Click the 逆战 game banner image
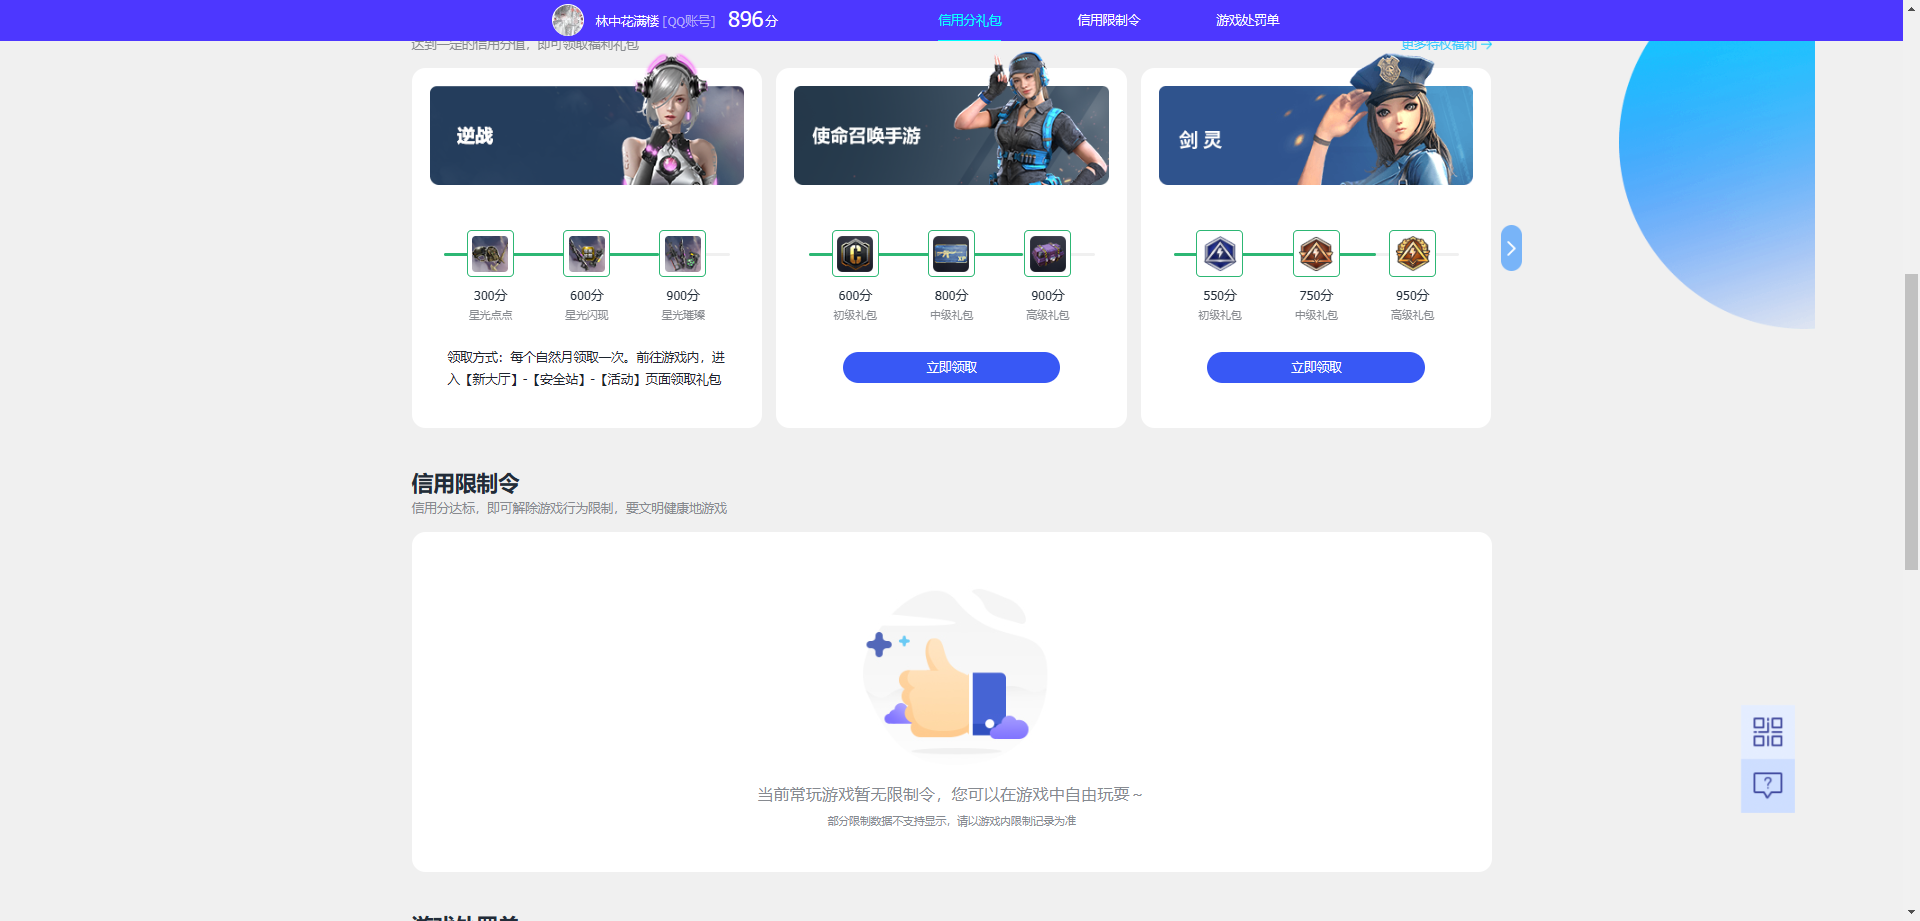The width and height of the screenshot is (1920, 921). (586, 134)
